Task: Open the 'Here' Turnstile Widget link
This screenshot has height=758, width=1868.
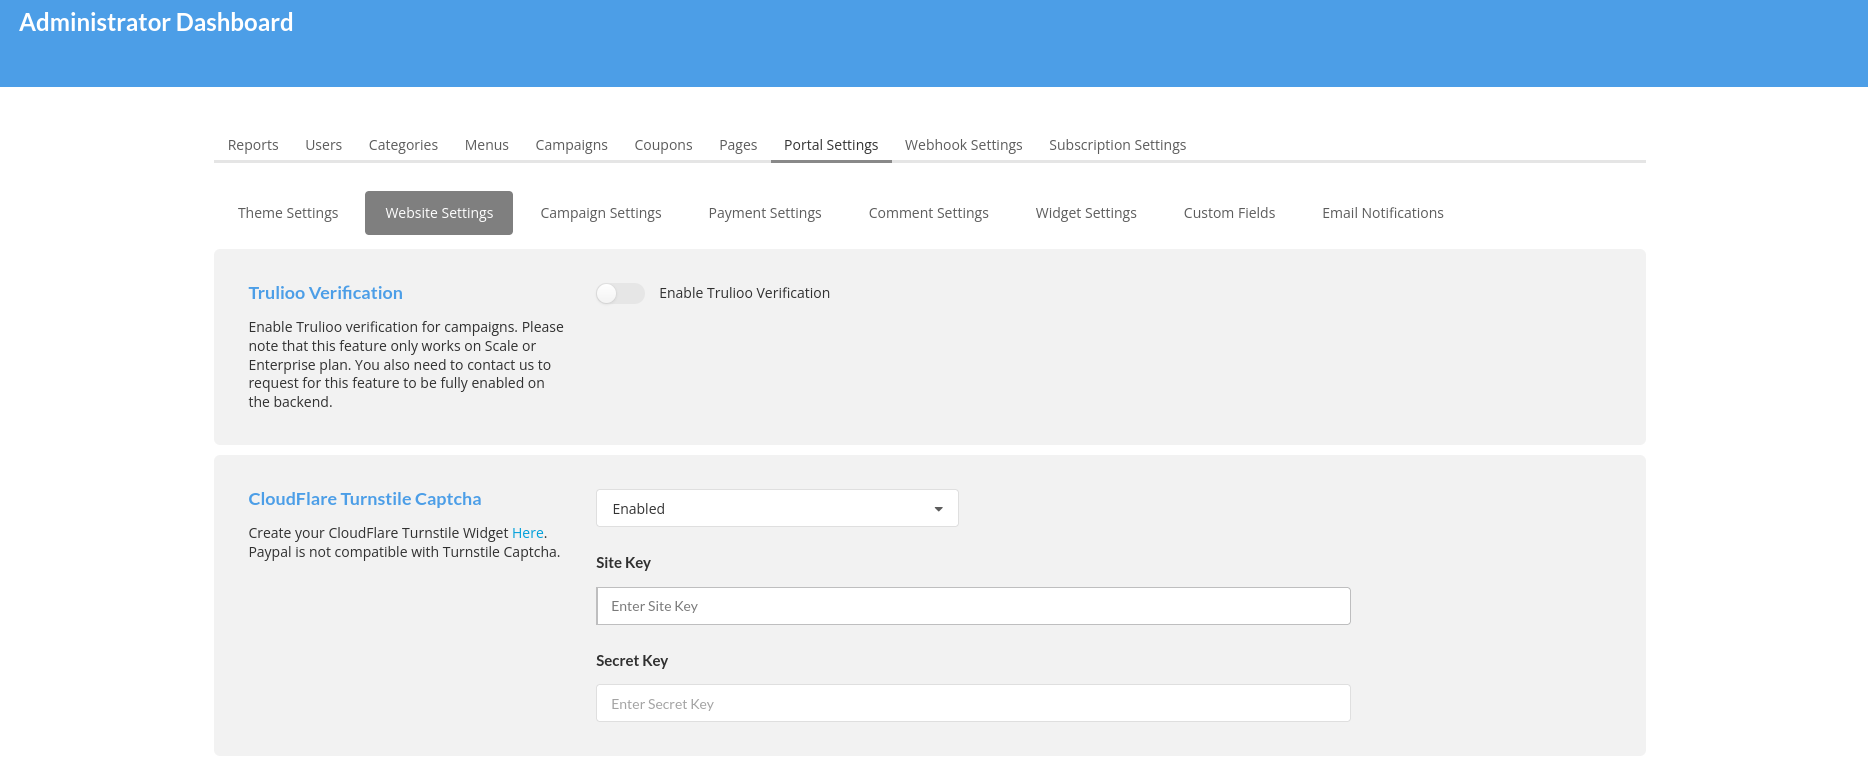Action: coord(527,533)
